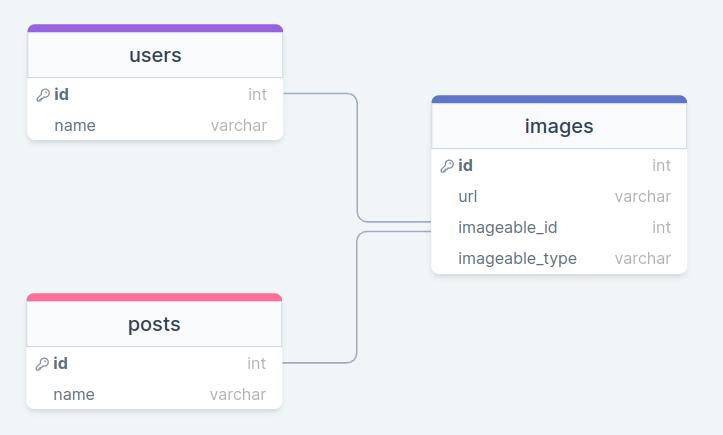This screenshot has height=435, width=723.
Task: Click the blue color bar above images
Action: click(x=559, y=99)
